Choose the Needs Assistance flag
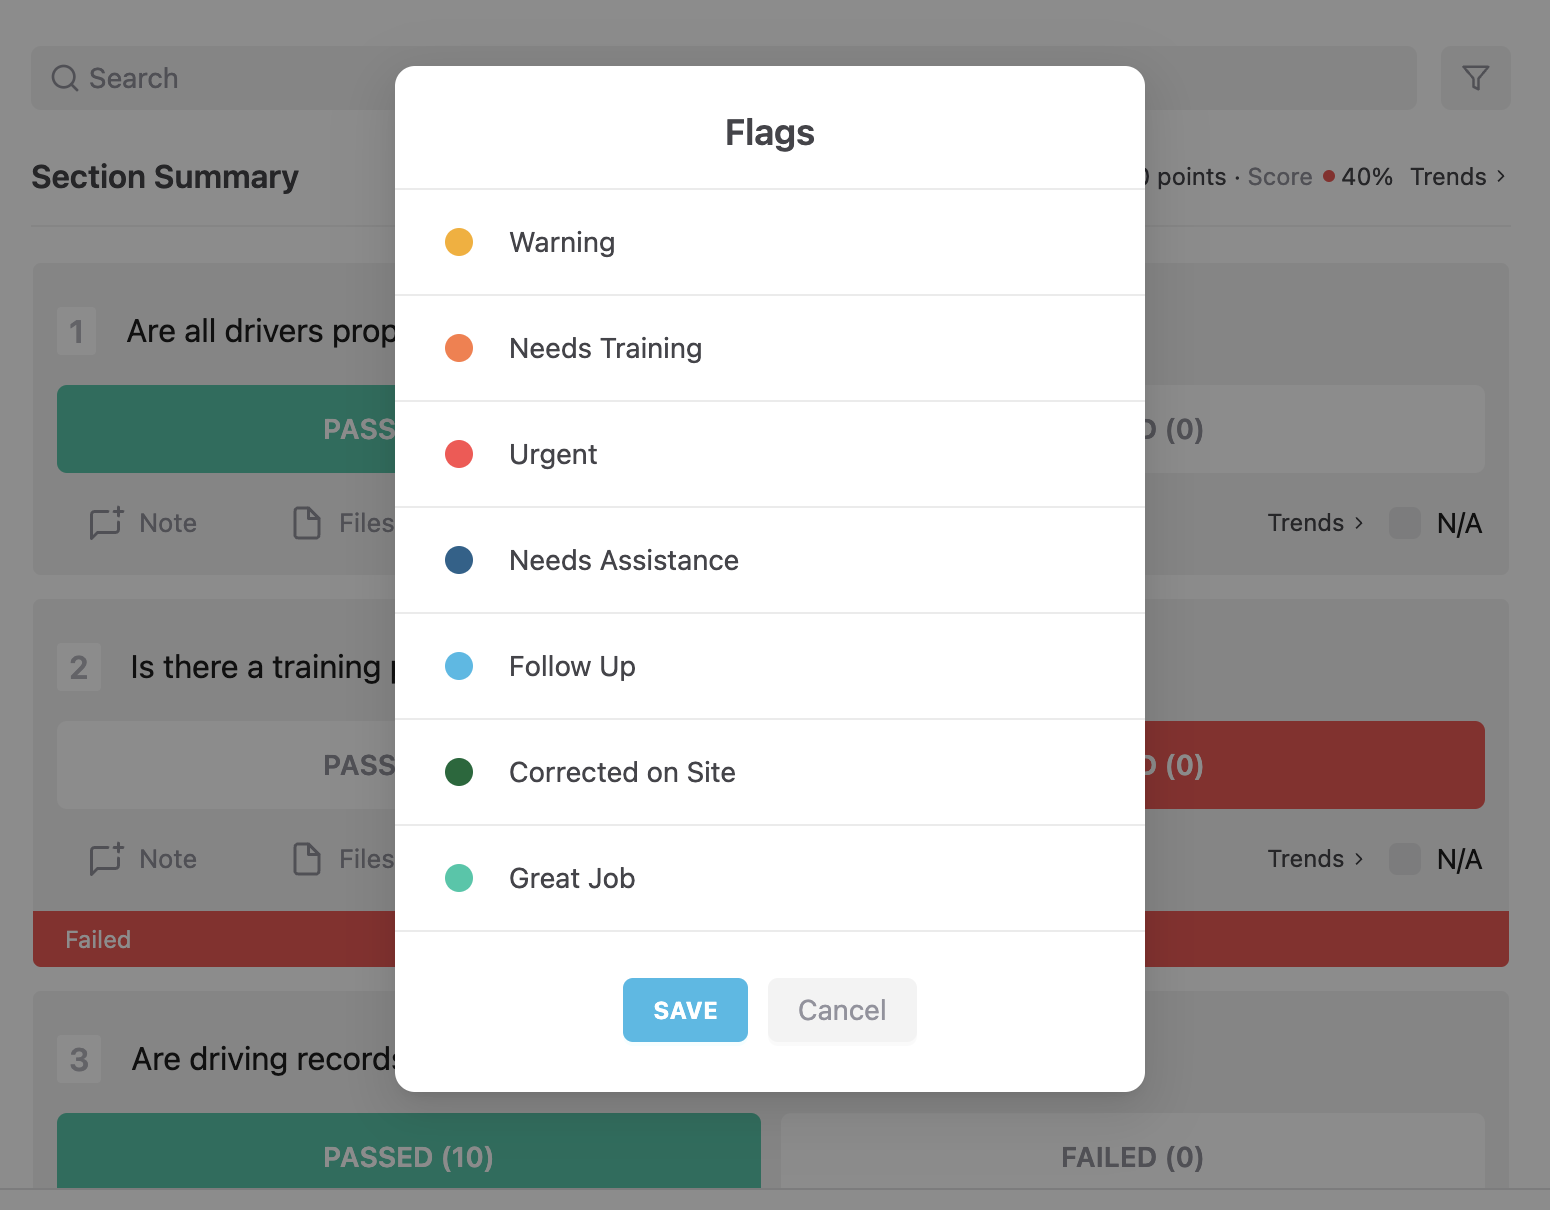 [770, 560]
